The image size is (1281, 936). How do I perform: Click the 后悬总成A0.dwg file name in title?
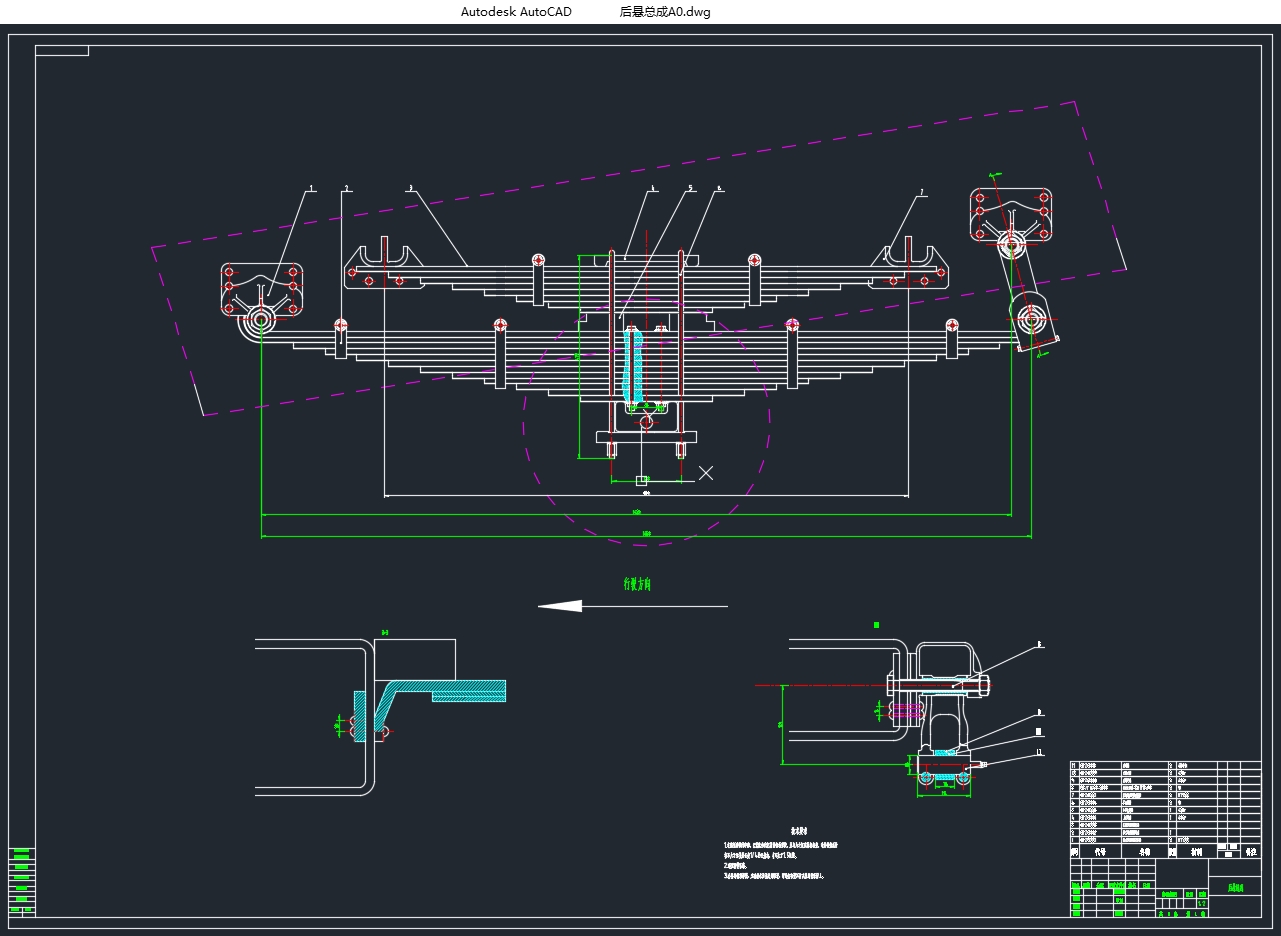coord(665,12)
